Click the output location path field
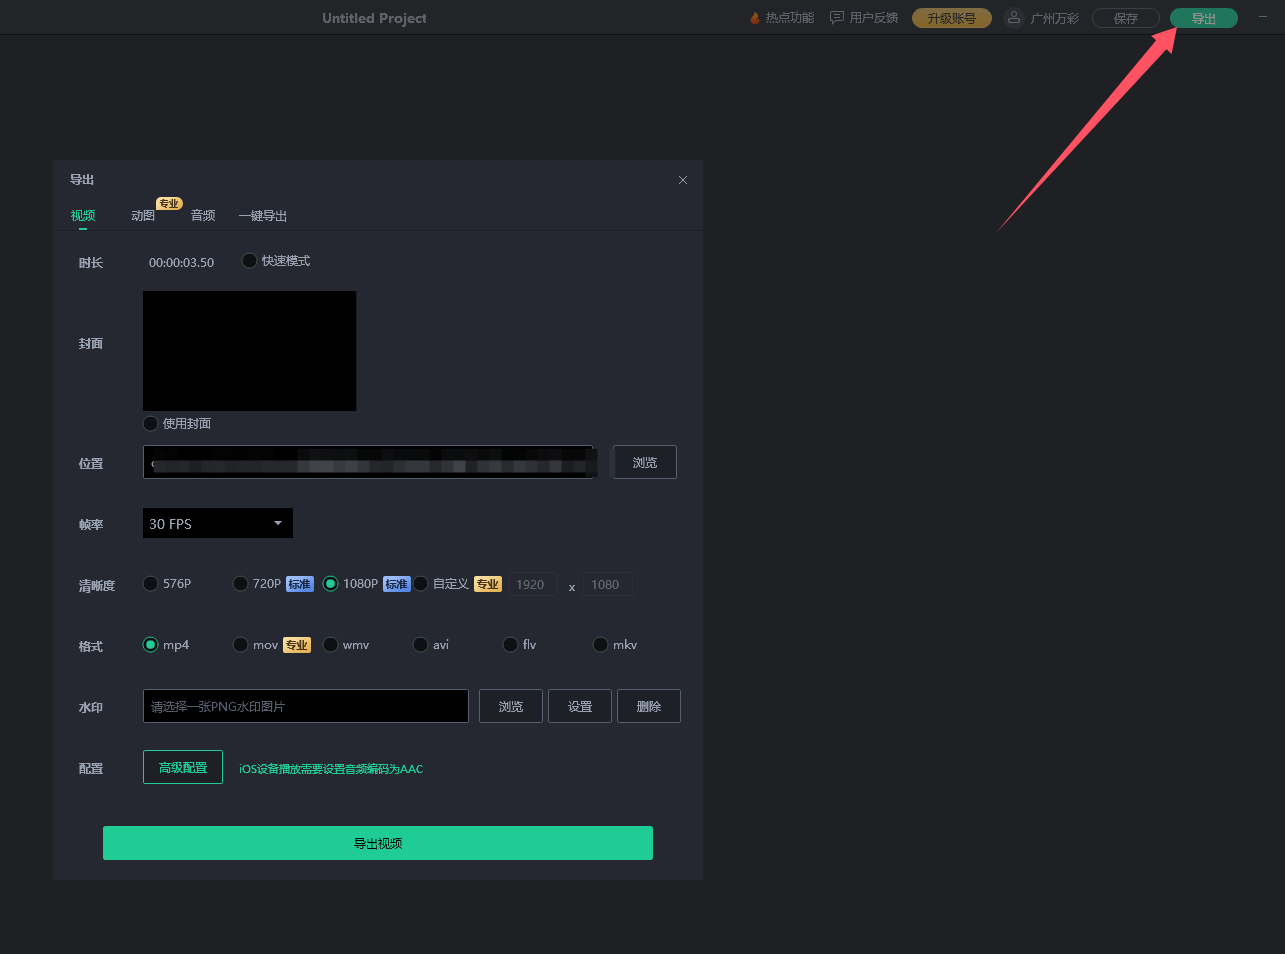 click(370, 462)
